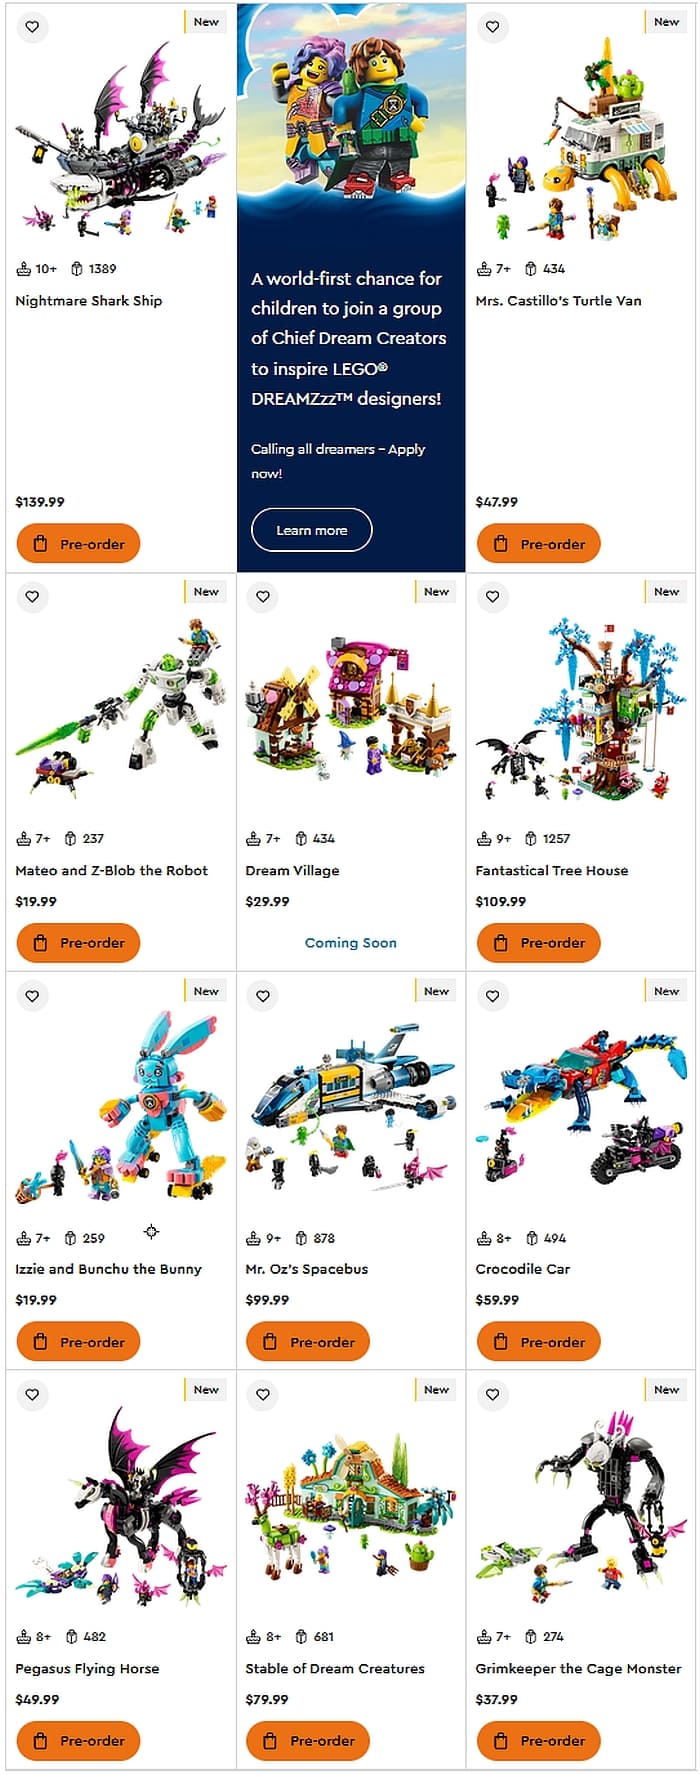The width and height of the screenshot is (700, 1775).
Task: Click heart icon on Izzie and Bunchu the Bunny
Action: (33, 996)
